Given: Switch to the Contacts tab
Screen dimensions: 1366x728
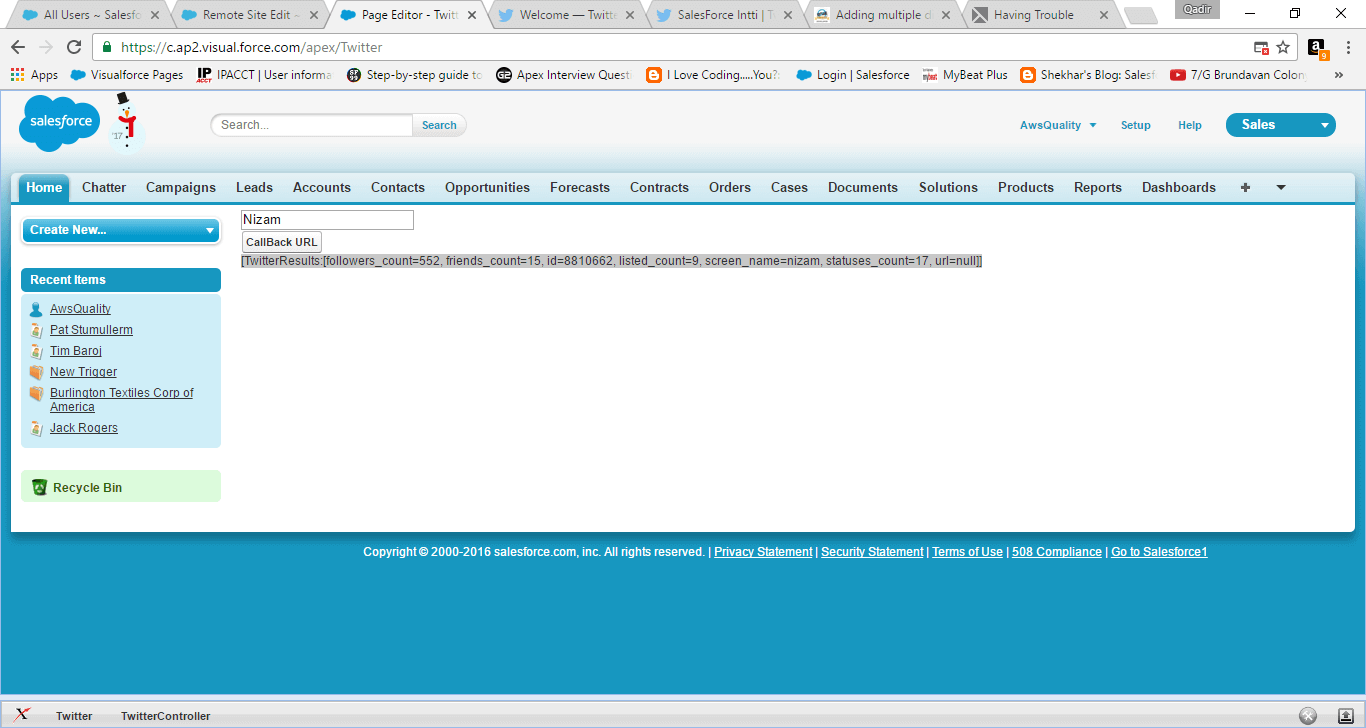Looking at the screenshot, I should [397, 187].
